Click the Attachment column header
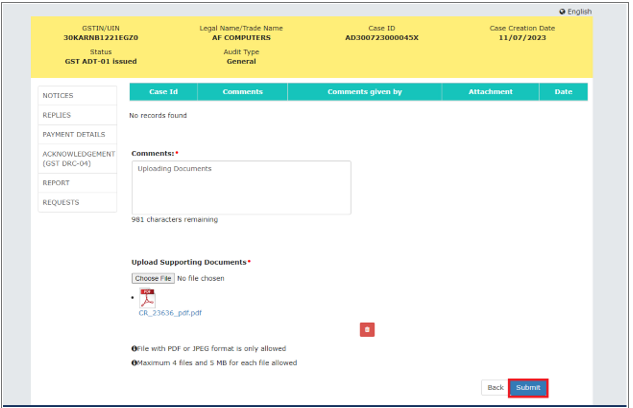633x408 pixels. pos(490,92)
